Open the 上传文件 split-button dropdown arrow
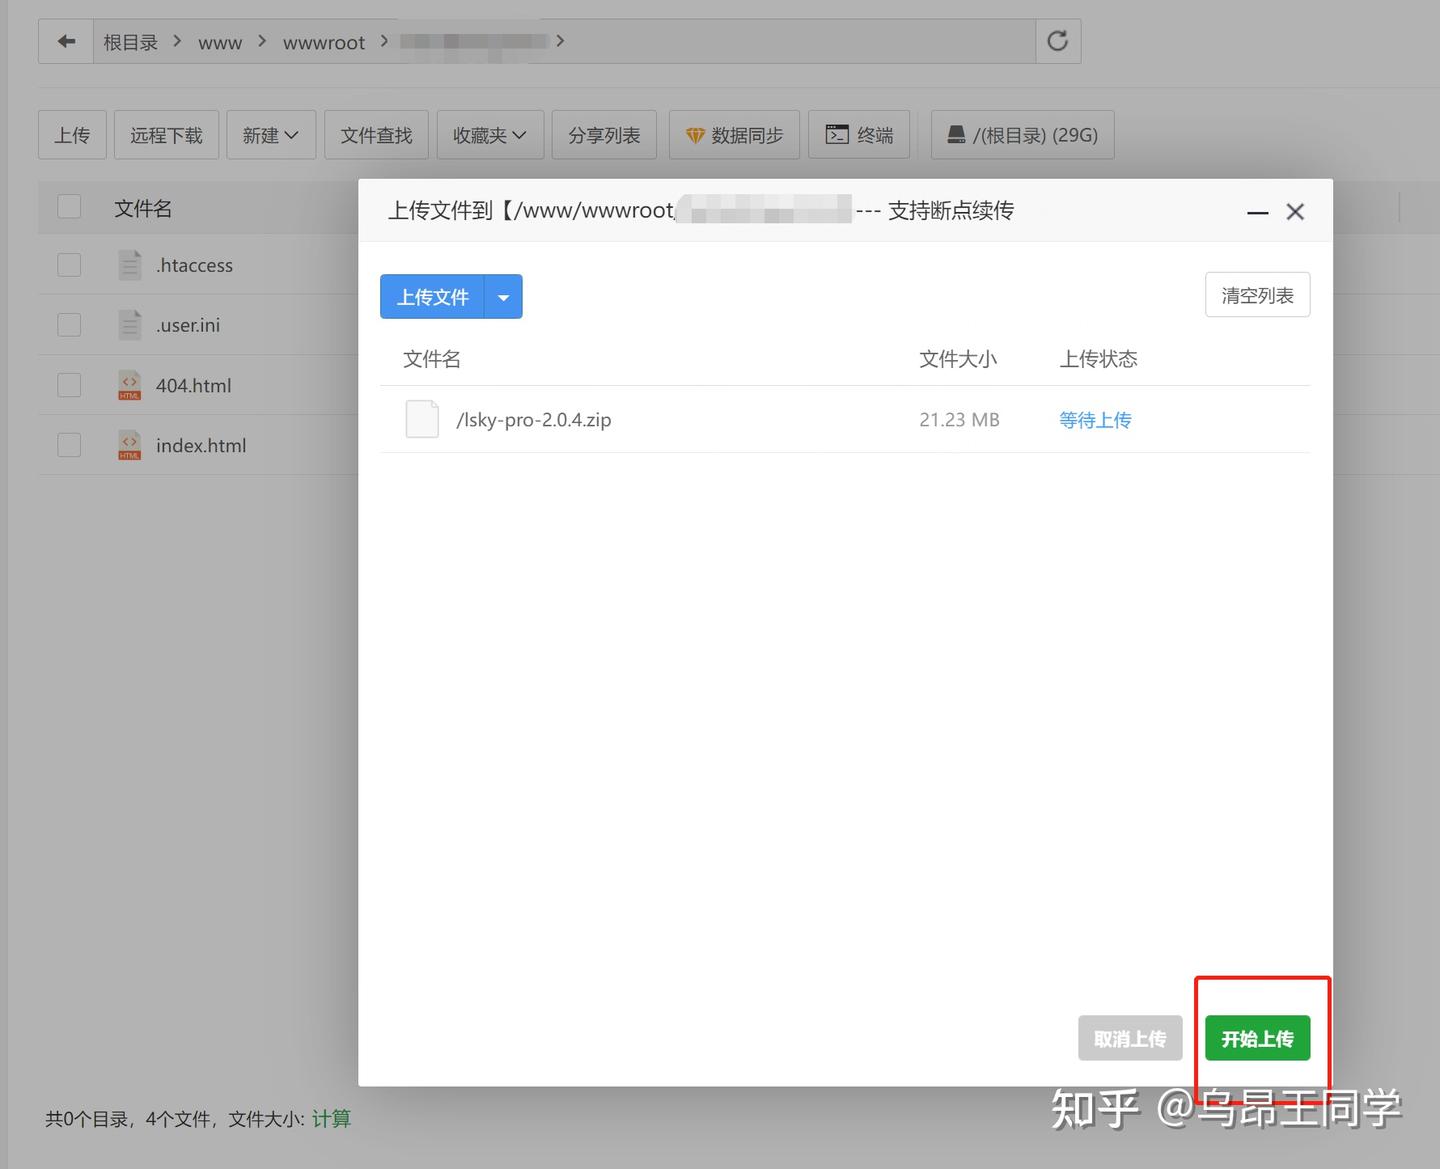Image resolution: width=1440 pixels, height=1169 pixels. (x=503, y=296)
